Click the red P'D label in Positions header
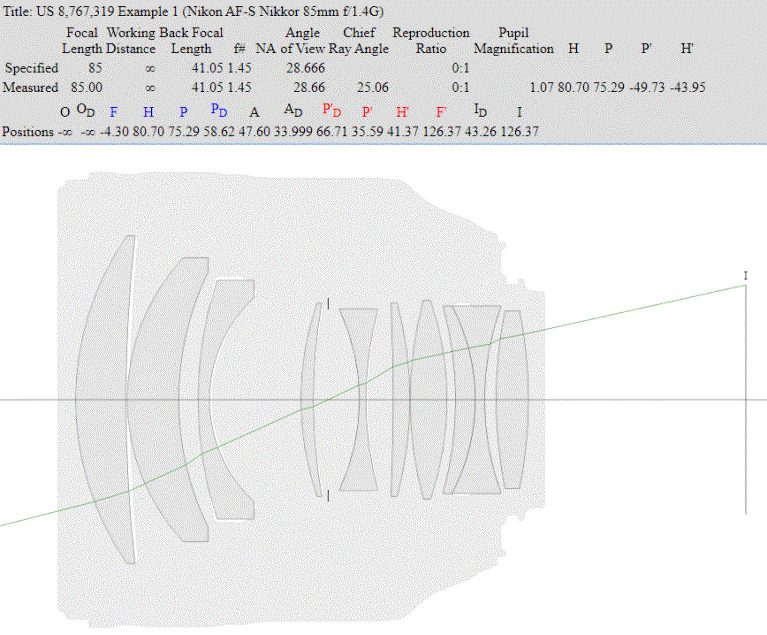Screen dimensions: 767x635 click(332, 111)
